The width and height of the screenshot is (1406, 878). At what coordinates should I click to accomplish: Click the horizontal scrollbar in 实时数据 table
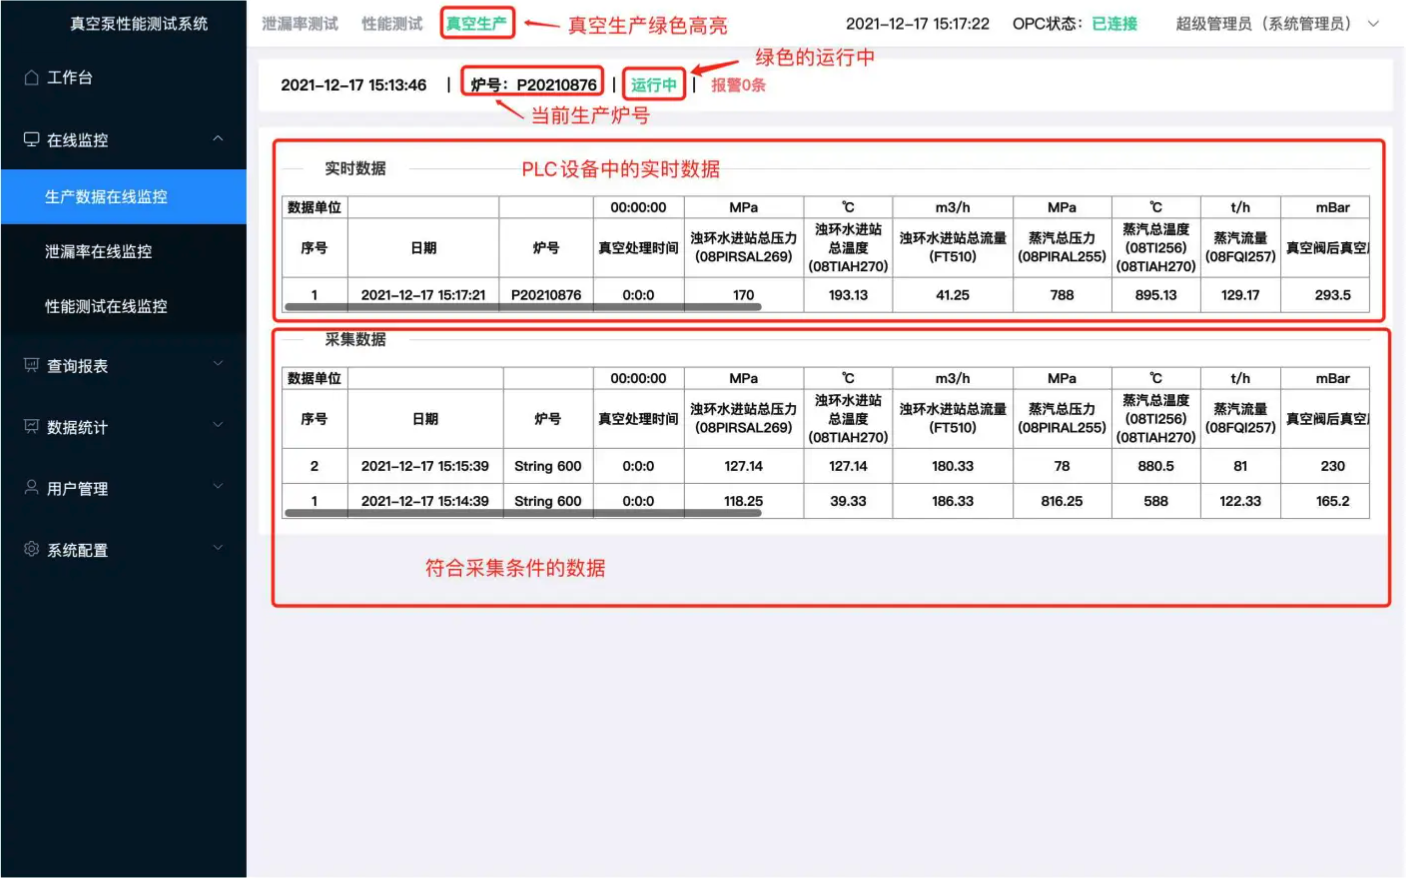pyautogui.click(x=522, y=307)
